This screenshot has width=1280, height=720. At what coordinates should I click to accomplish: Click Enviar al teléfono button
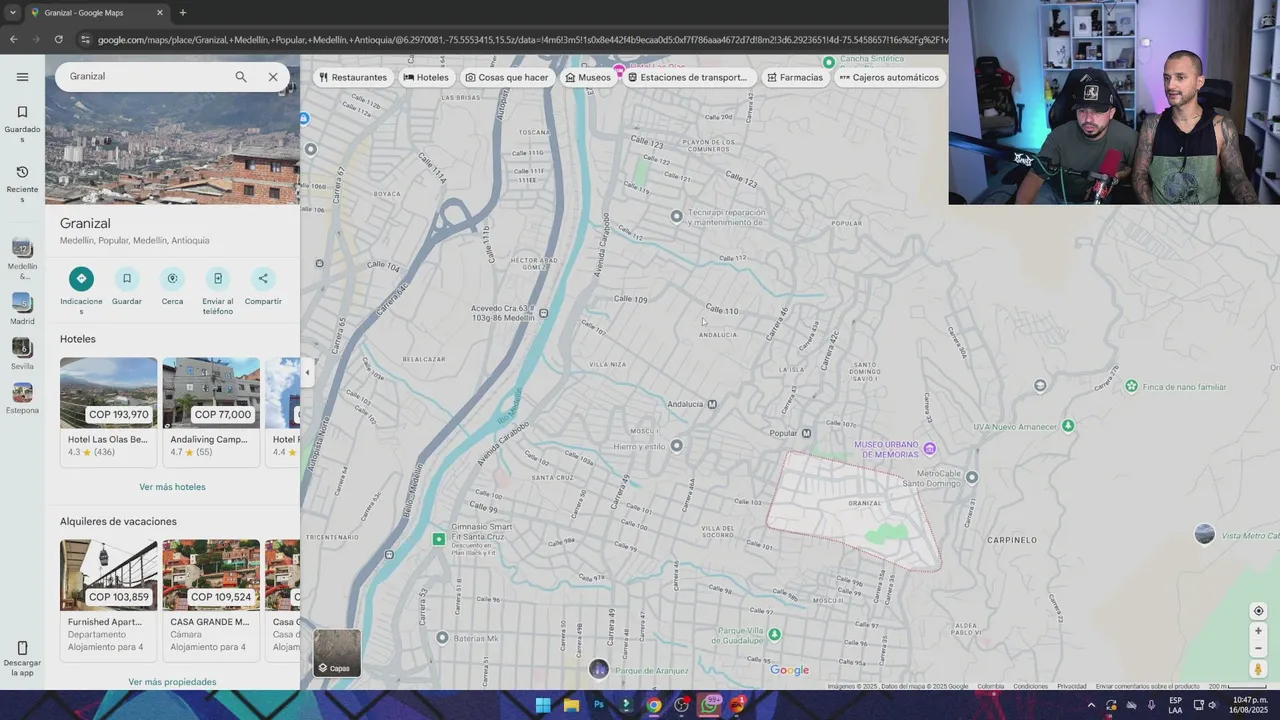pyautogui.click(x=217, y=290)
